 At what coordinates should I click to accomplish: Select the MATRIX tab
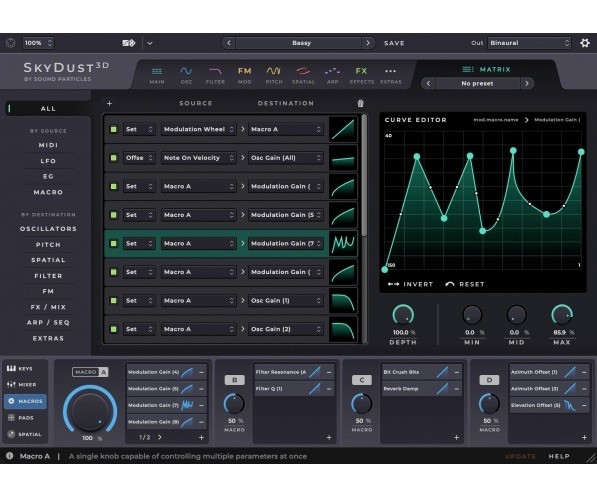(486, 69)
